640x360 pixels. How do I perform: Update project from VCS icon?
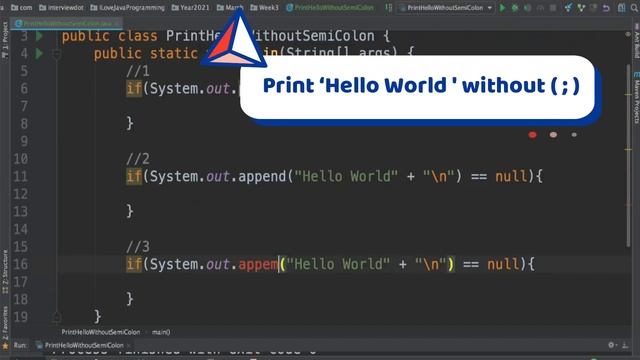568,8
